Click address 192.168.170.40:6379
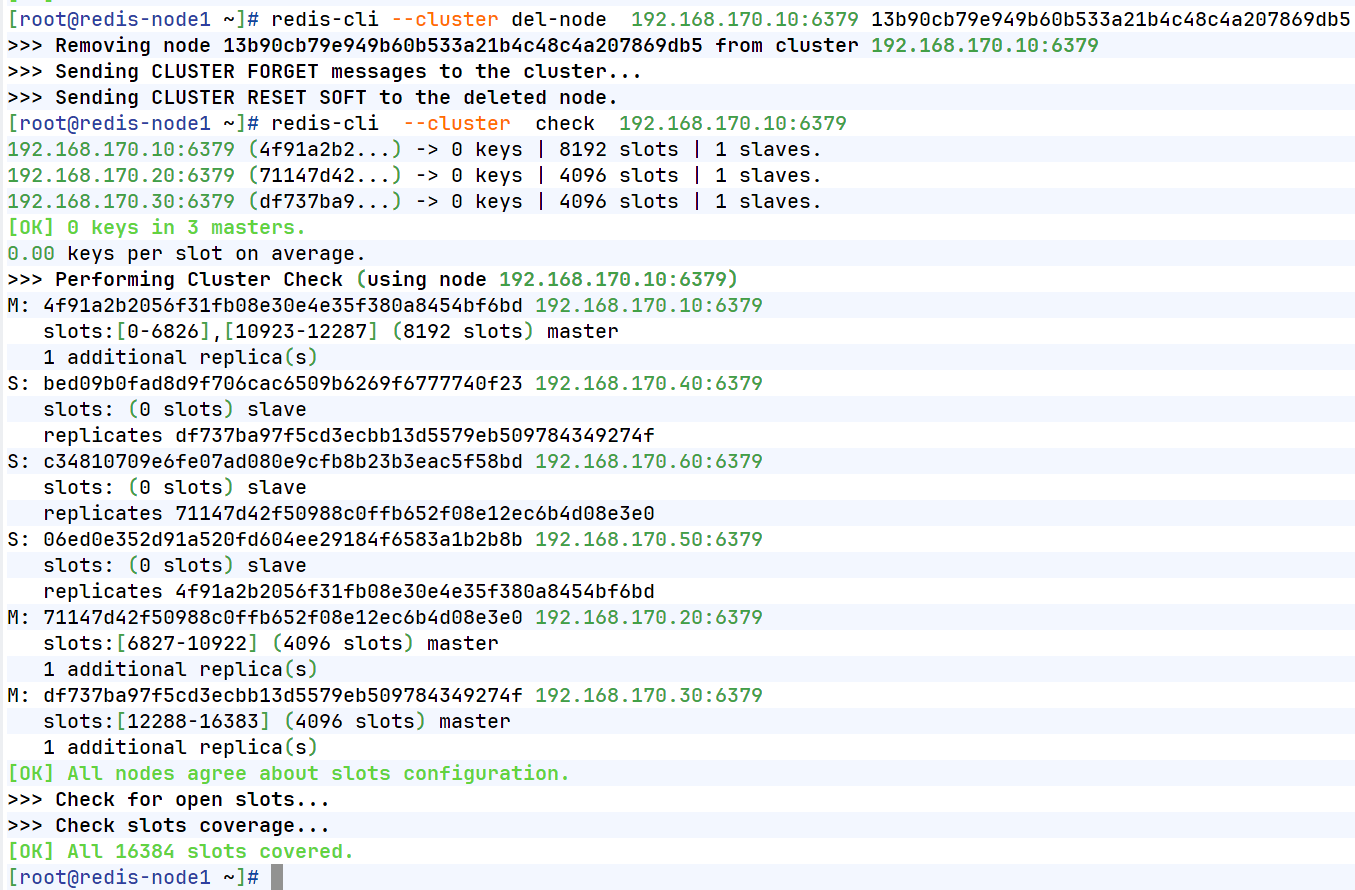This screenshot has width=1355, height=890. click(649, 383)
